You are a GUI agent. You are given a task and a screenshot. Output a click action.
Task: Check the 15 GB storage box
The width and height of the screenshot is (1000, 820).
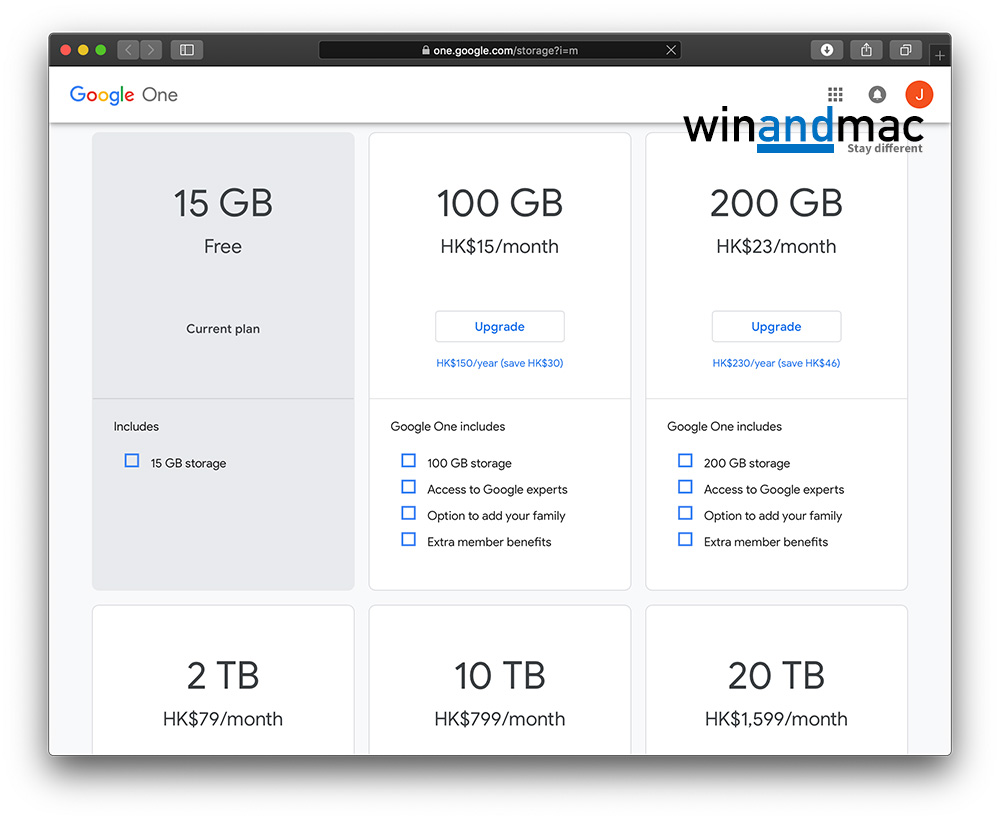tap(132, 461)
